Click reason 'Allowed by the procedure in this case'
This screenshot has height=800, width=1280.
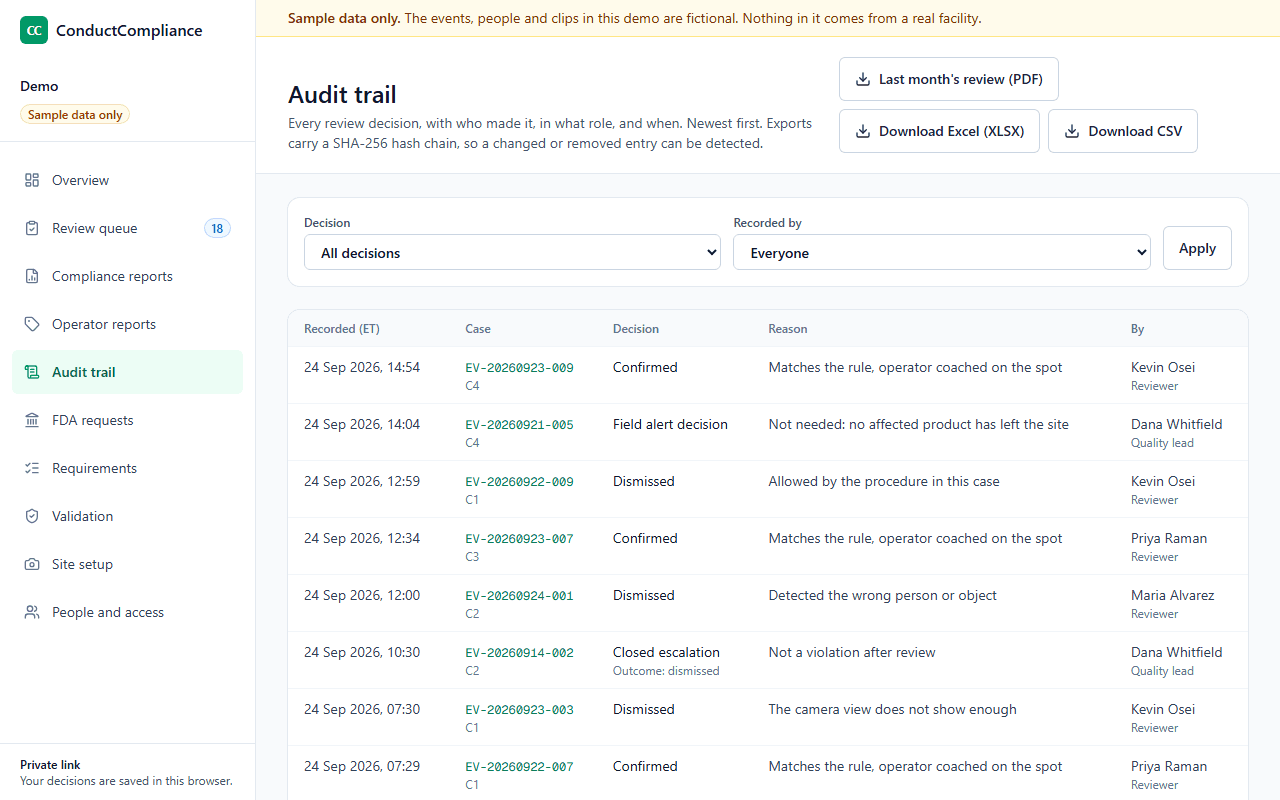[x=884, y=481]
